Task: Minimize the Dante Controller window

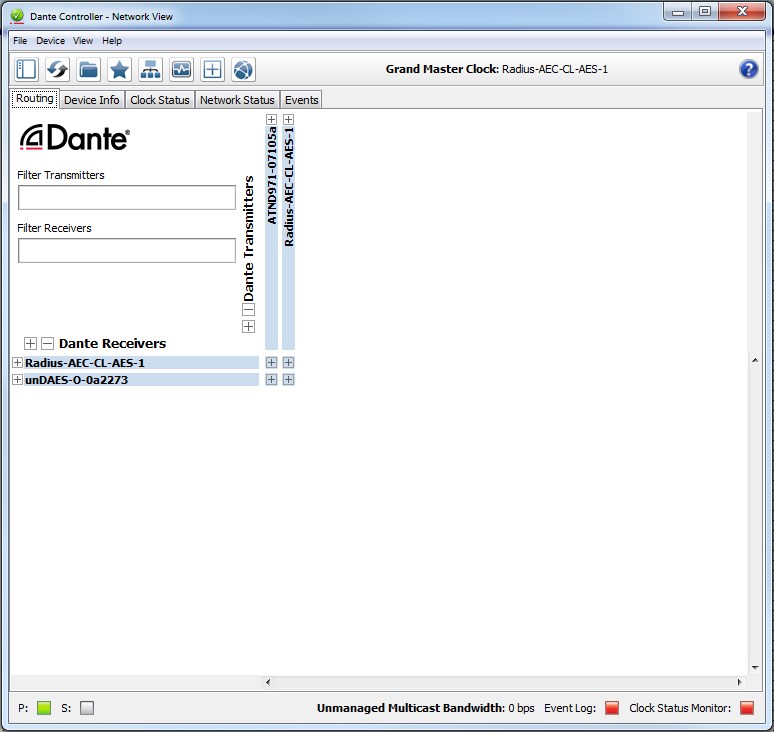Action: pos(678,12)
